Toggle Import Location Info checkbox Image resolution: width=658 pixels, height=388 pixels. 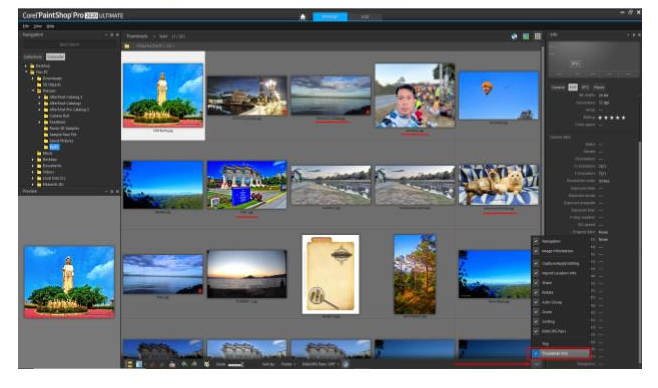coord(536,273)
